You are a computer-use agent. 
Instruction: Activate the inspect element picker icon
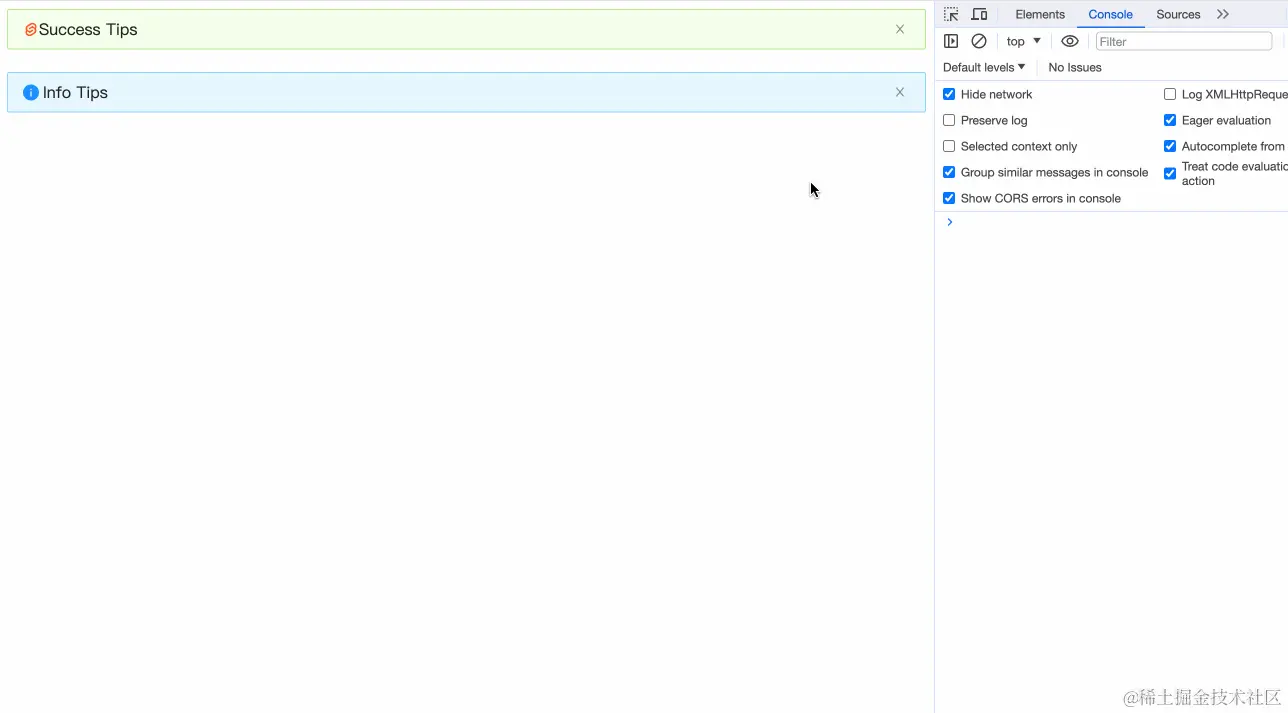pyautogui.click(x=951, y=14)
